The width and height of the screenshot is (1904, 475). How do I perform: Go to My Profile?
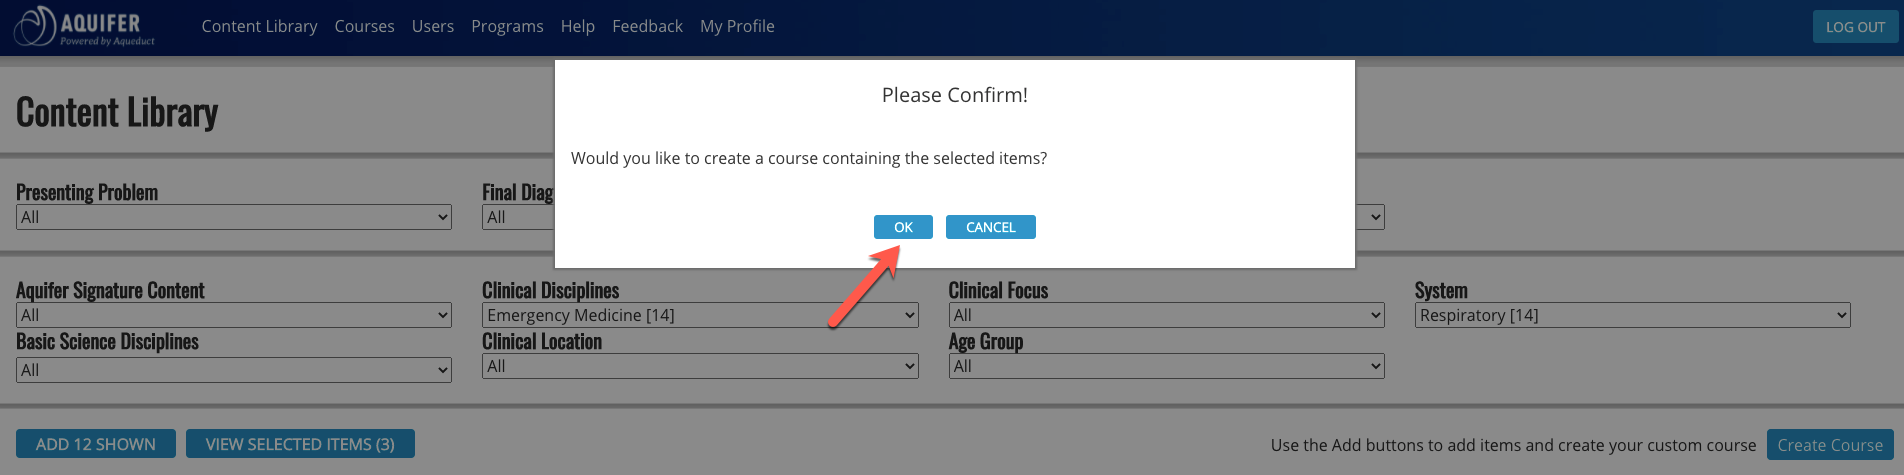click(737, 26)
